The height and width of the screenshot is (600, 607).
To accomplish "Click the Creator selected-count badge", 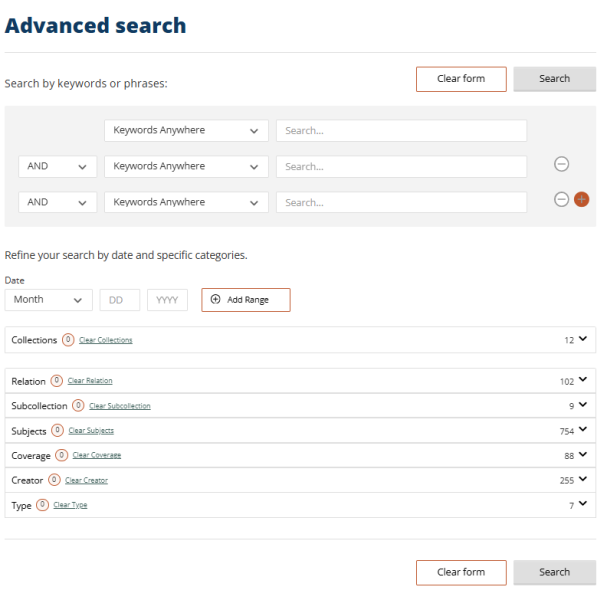I will [54, 480].
